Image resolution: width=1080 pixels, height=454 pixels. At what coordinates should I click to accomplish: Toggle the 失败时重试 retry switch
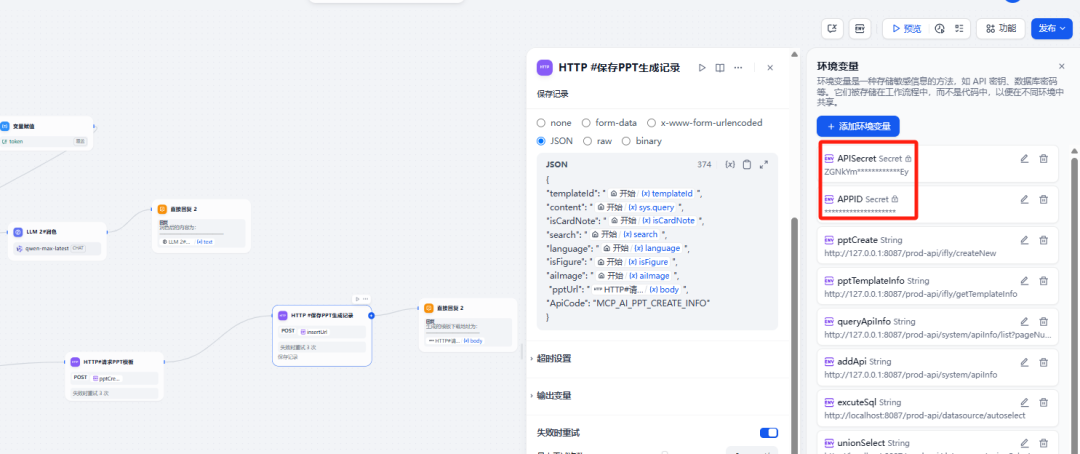click(769, 433)
